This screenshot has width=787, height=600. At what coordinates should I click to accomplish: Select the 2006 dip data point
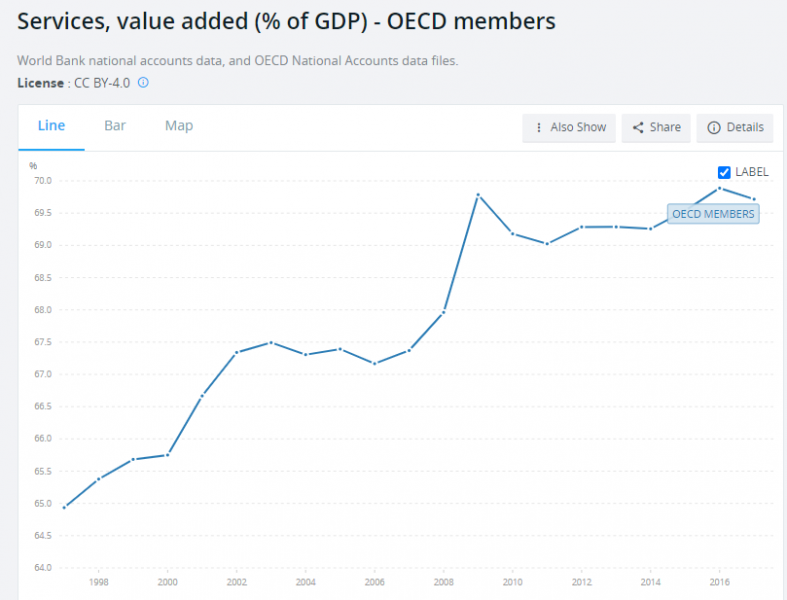coord(374,363)
